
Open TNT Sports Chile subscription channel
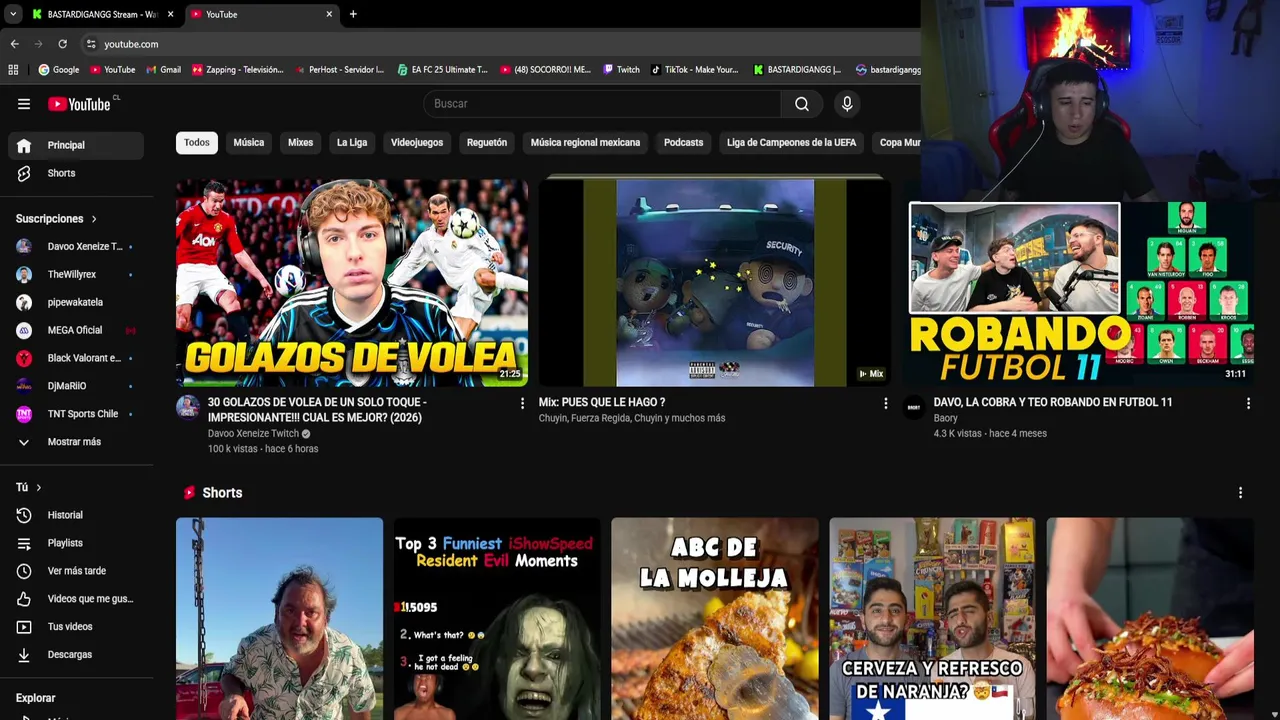pyautogui.click(x=76, y=414)
